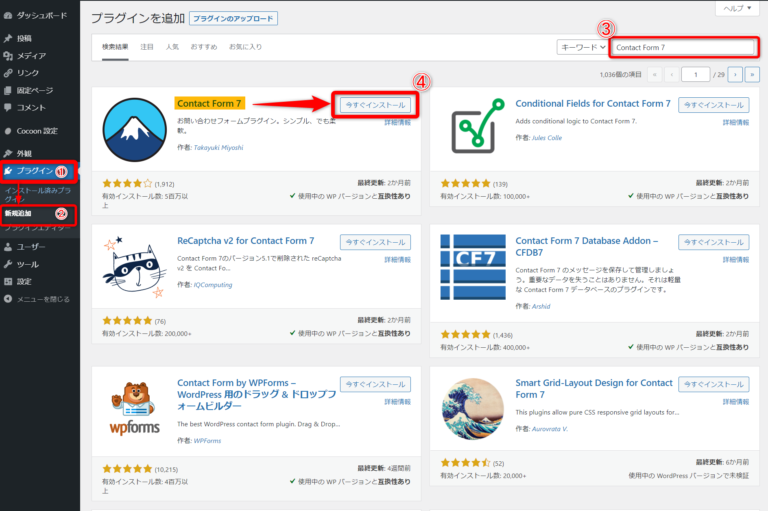Click the Conditional Fields plugin logo
The image size is (768, 511).
coord(478,125)
